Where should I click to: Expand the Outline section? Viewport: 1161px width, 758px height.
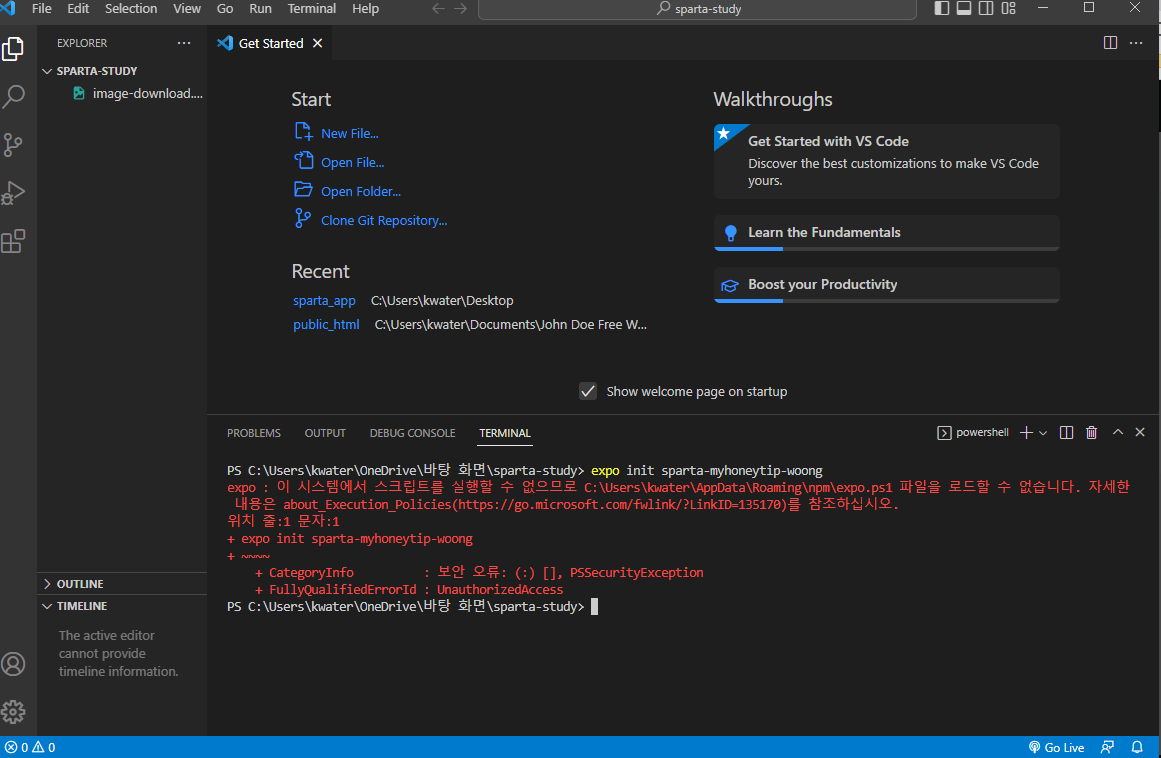(122, 584)
